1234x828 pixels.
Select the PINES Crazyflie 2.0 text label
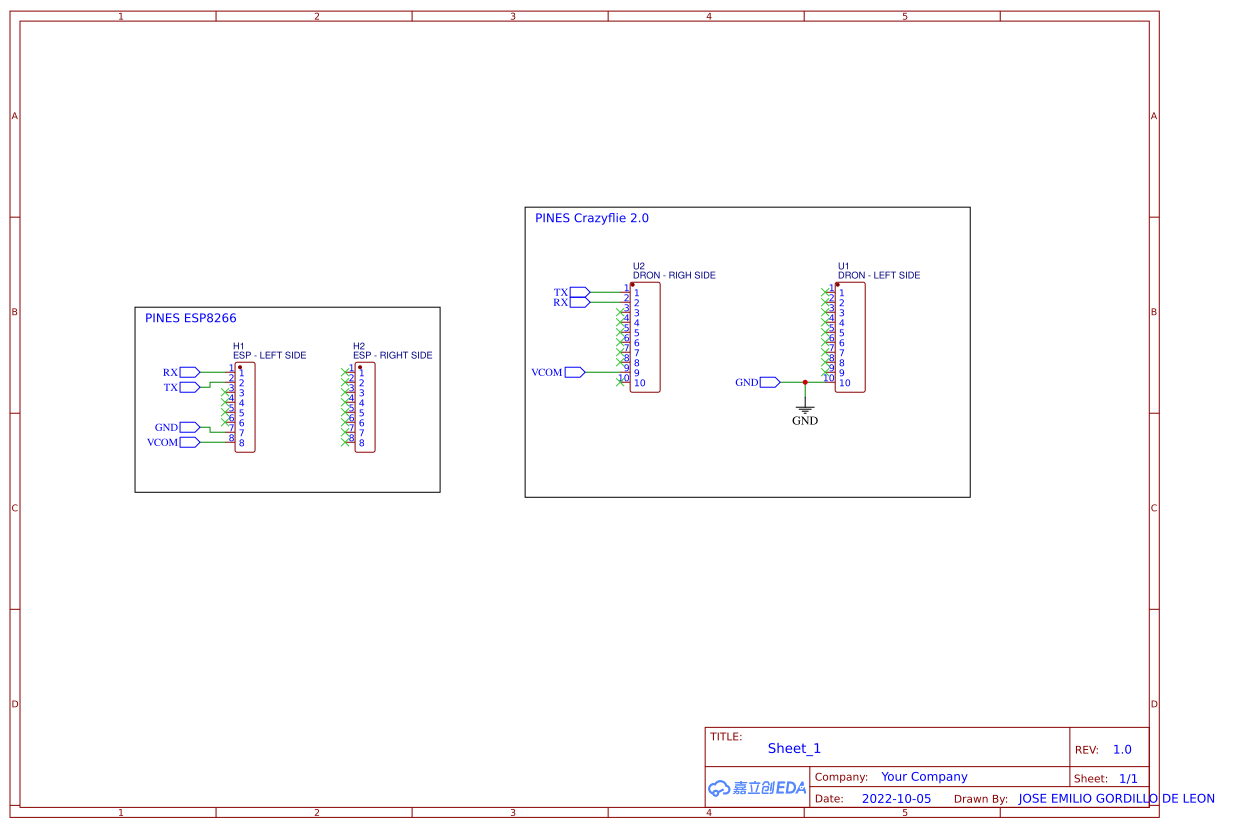(x=592, y=218)
